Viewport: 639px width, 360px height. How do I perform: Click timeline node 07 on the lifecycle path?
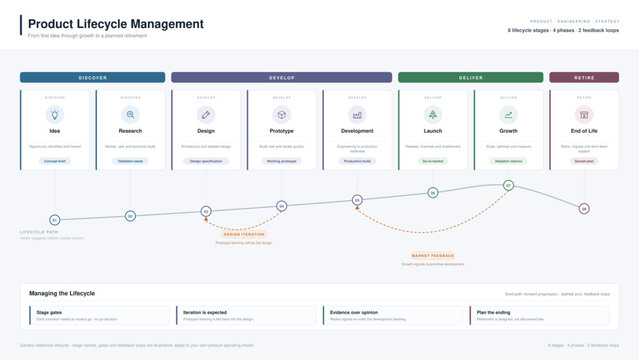point(509,186)
